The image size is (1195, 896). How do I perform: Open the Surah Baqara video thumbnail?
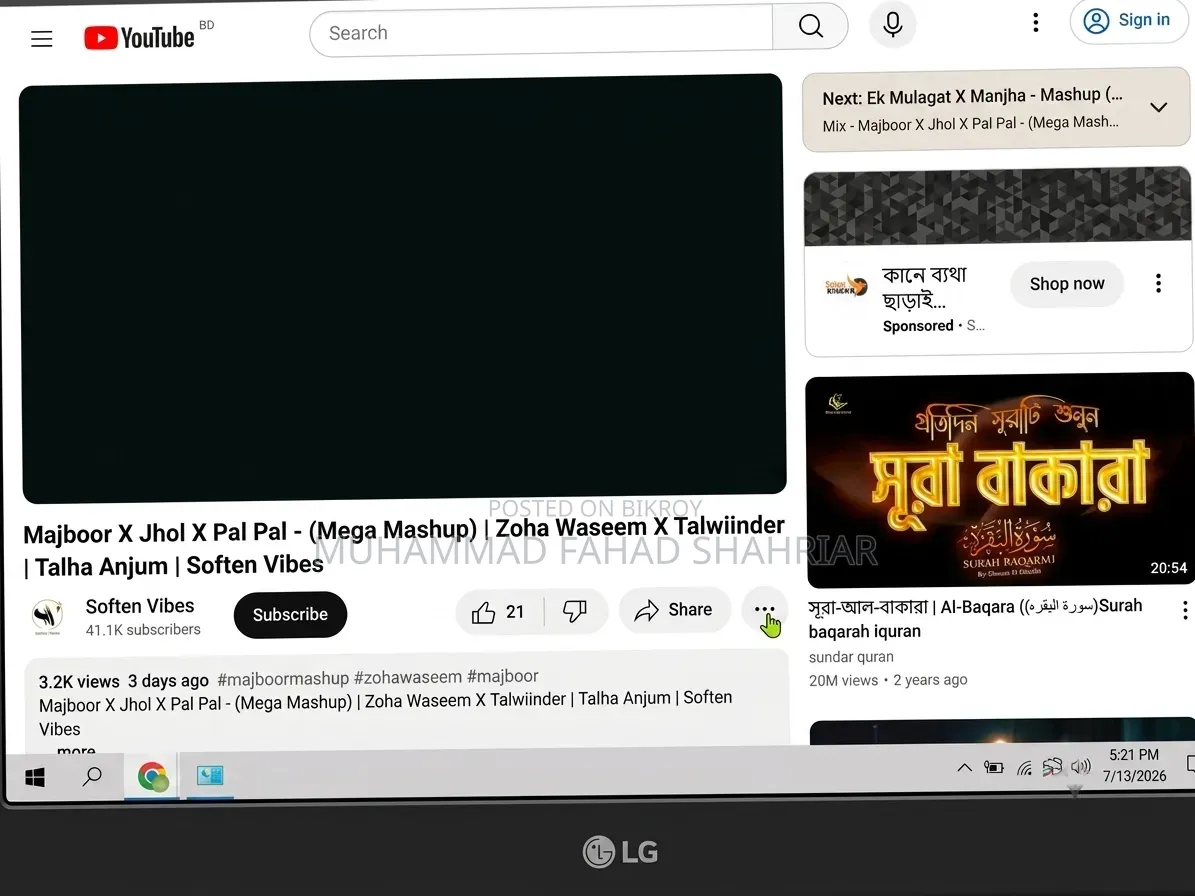999,480
